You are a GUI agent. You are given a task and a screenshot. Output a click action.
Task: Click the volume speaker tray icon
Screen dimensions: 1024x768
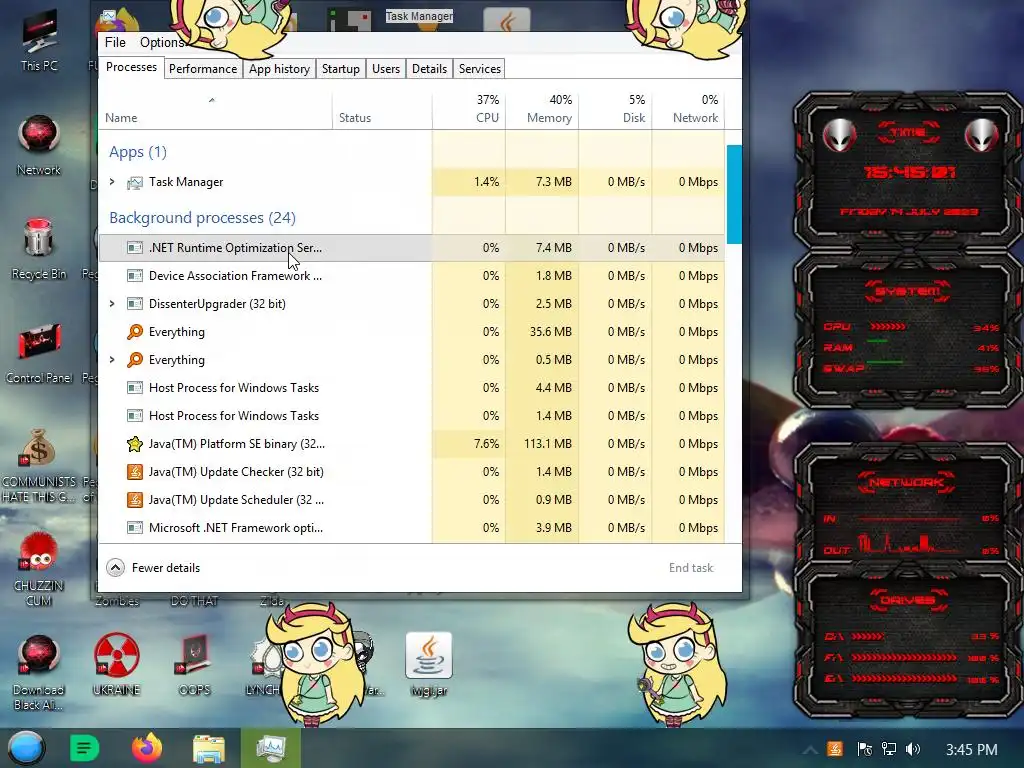click(914, 749)
